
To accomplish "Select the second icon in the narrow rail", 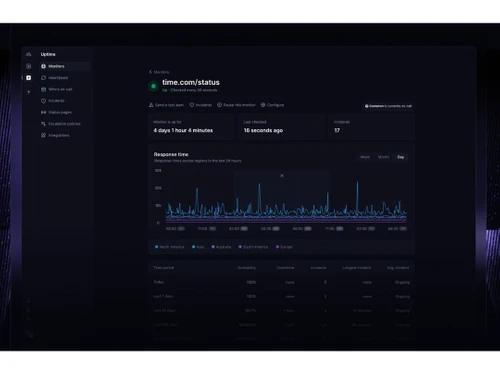I will tap(29, 66).
